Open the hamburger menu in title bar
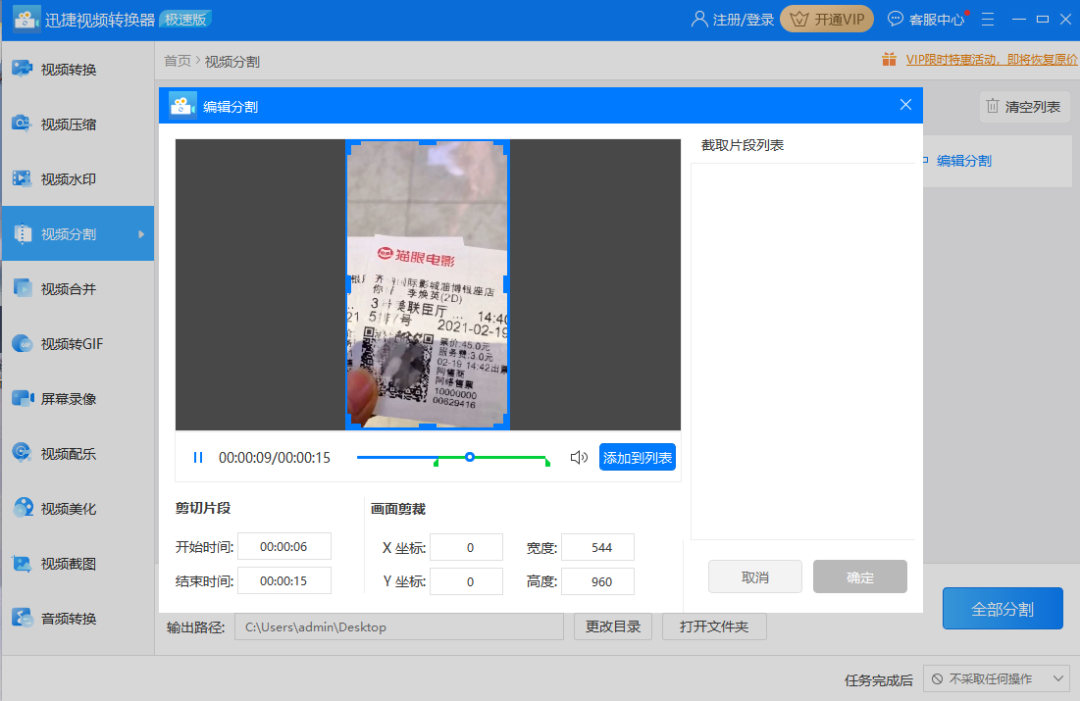 pyautogui.click(x=988, y=19)
